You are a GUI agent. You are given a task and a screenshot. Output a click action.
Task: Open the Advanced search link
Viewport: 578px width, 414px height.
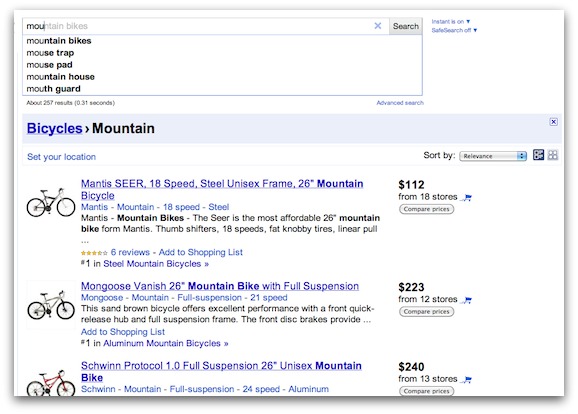click(400, 103)
